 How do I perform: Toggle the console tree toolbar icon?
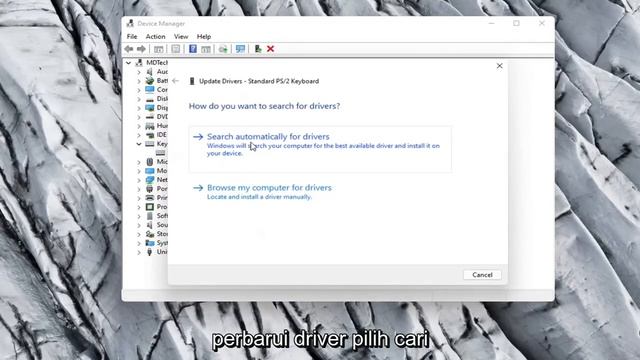(x=158, y=49)
